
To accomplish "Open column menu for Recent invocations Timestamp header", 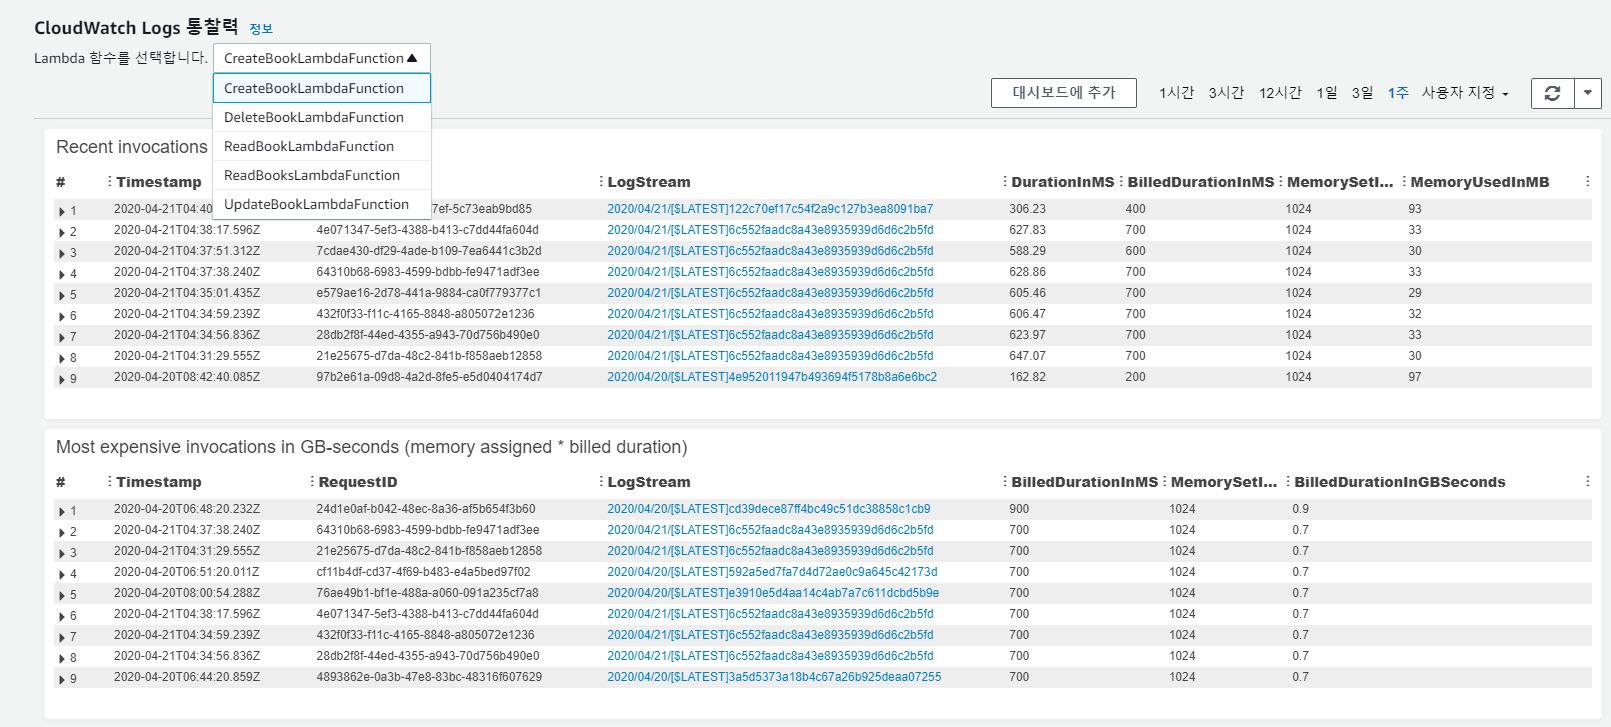I will (x=109, y=181).
